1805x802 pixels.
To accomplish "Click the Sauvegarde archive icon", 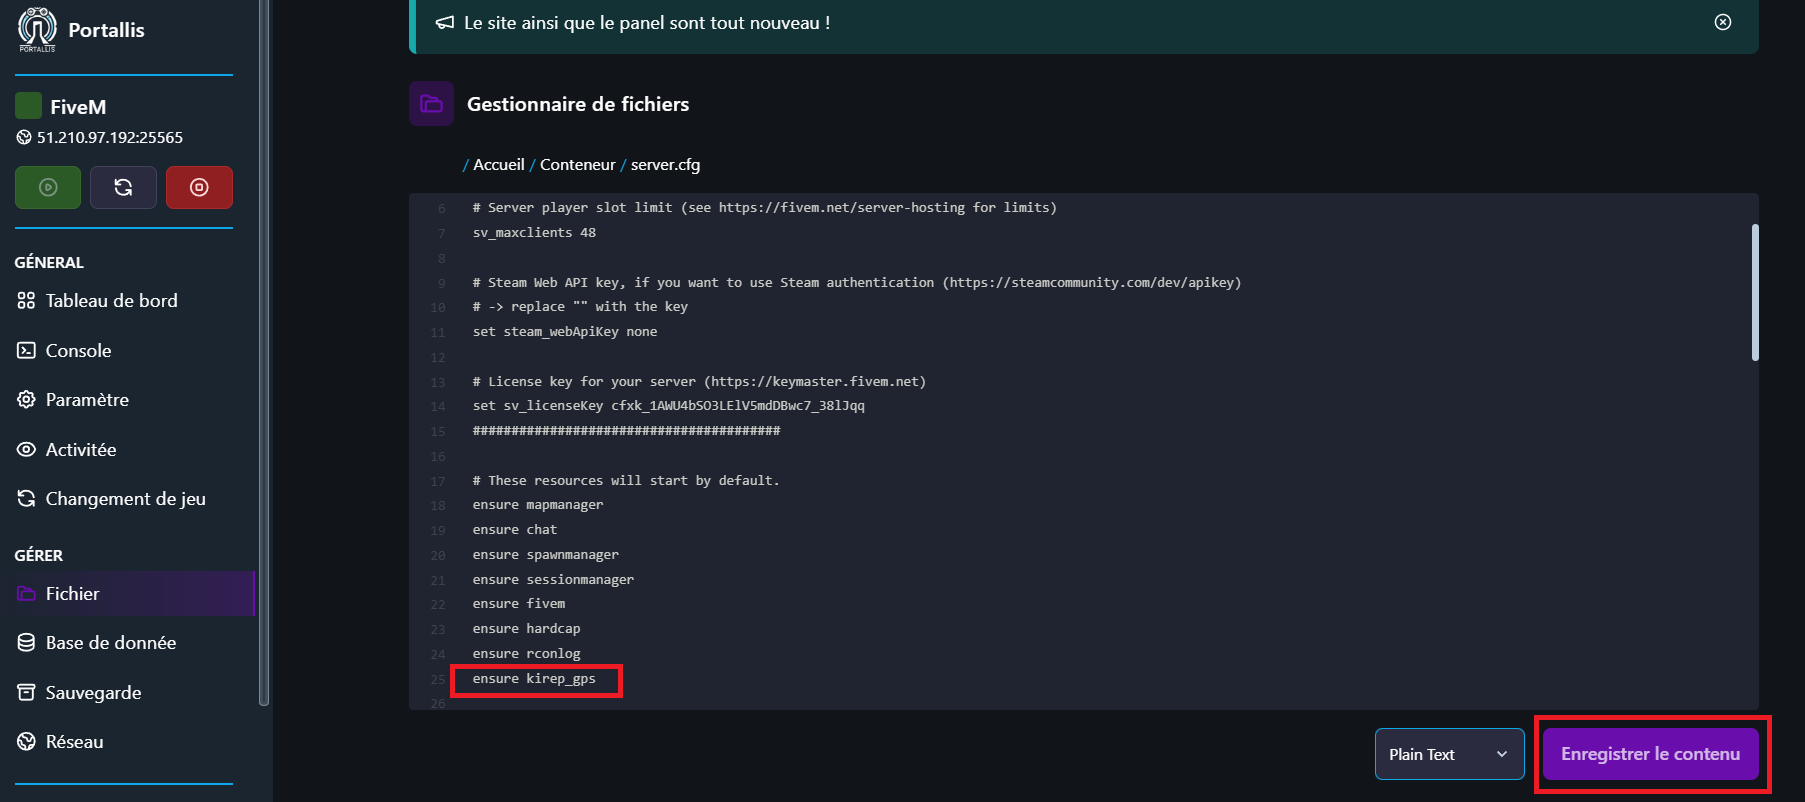I will [x=26, y=693].
